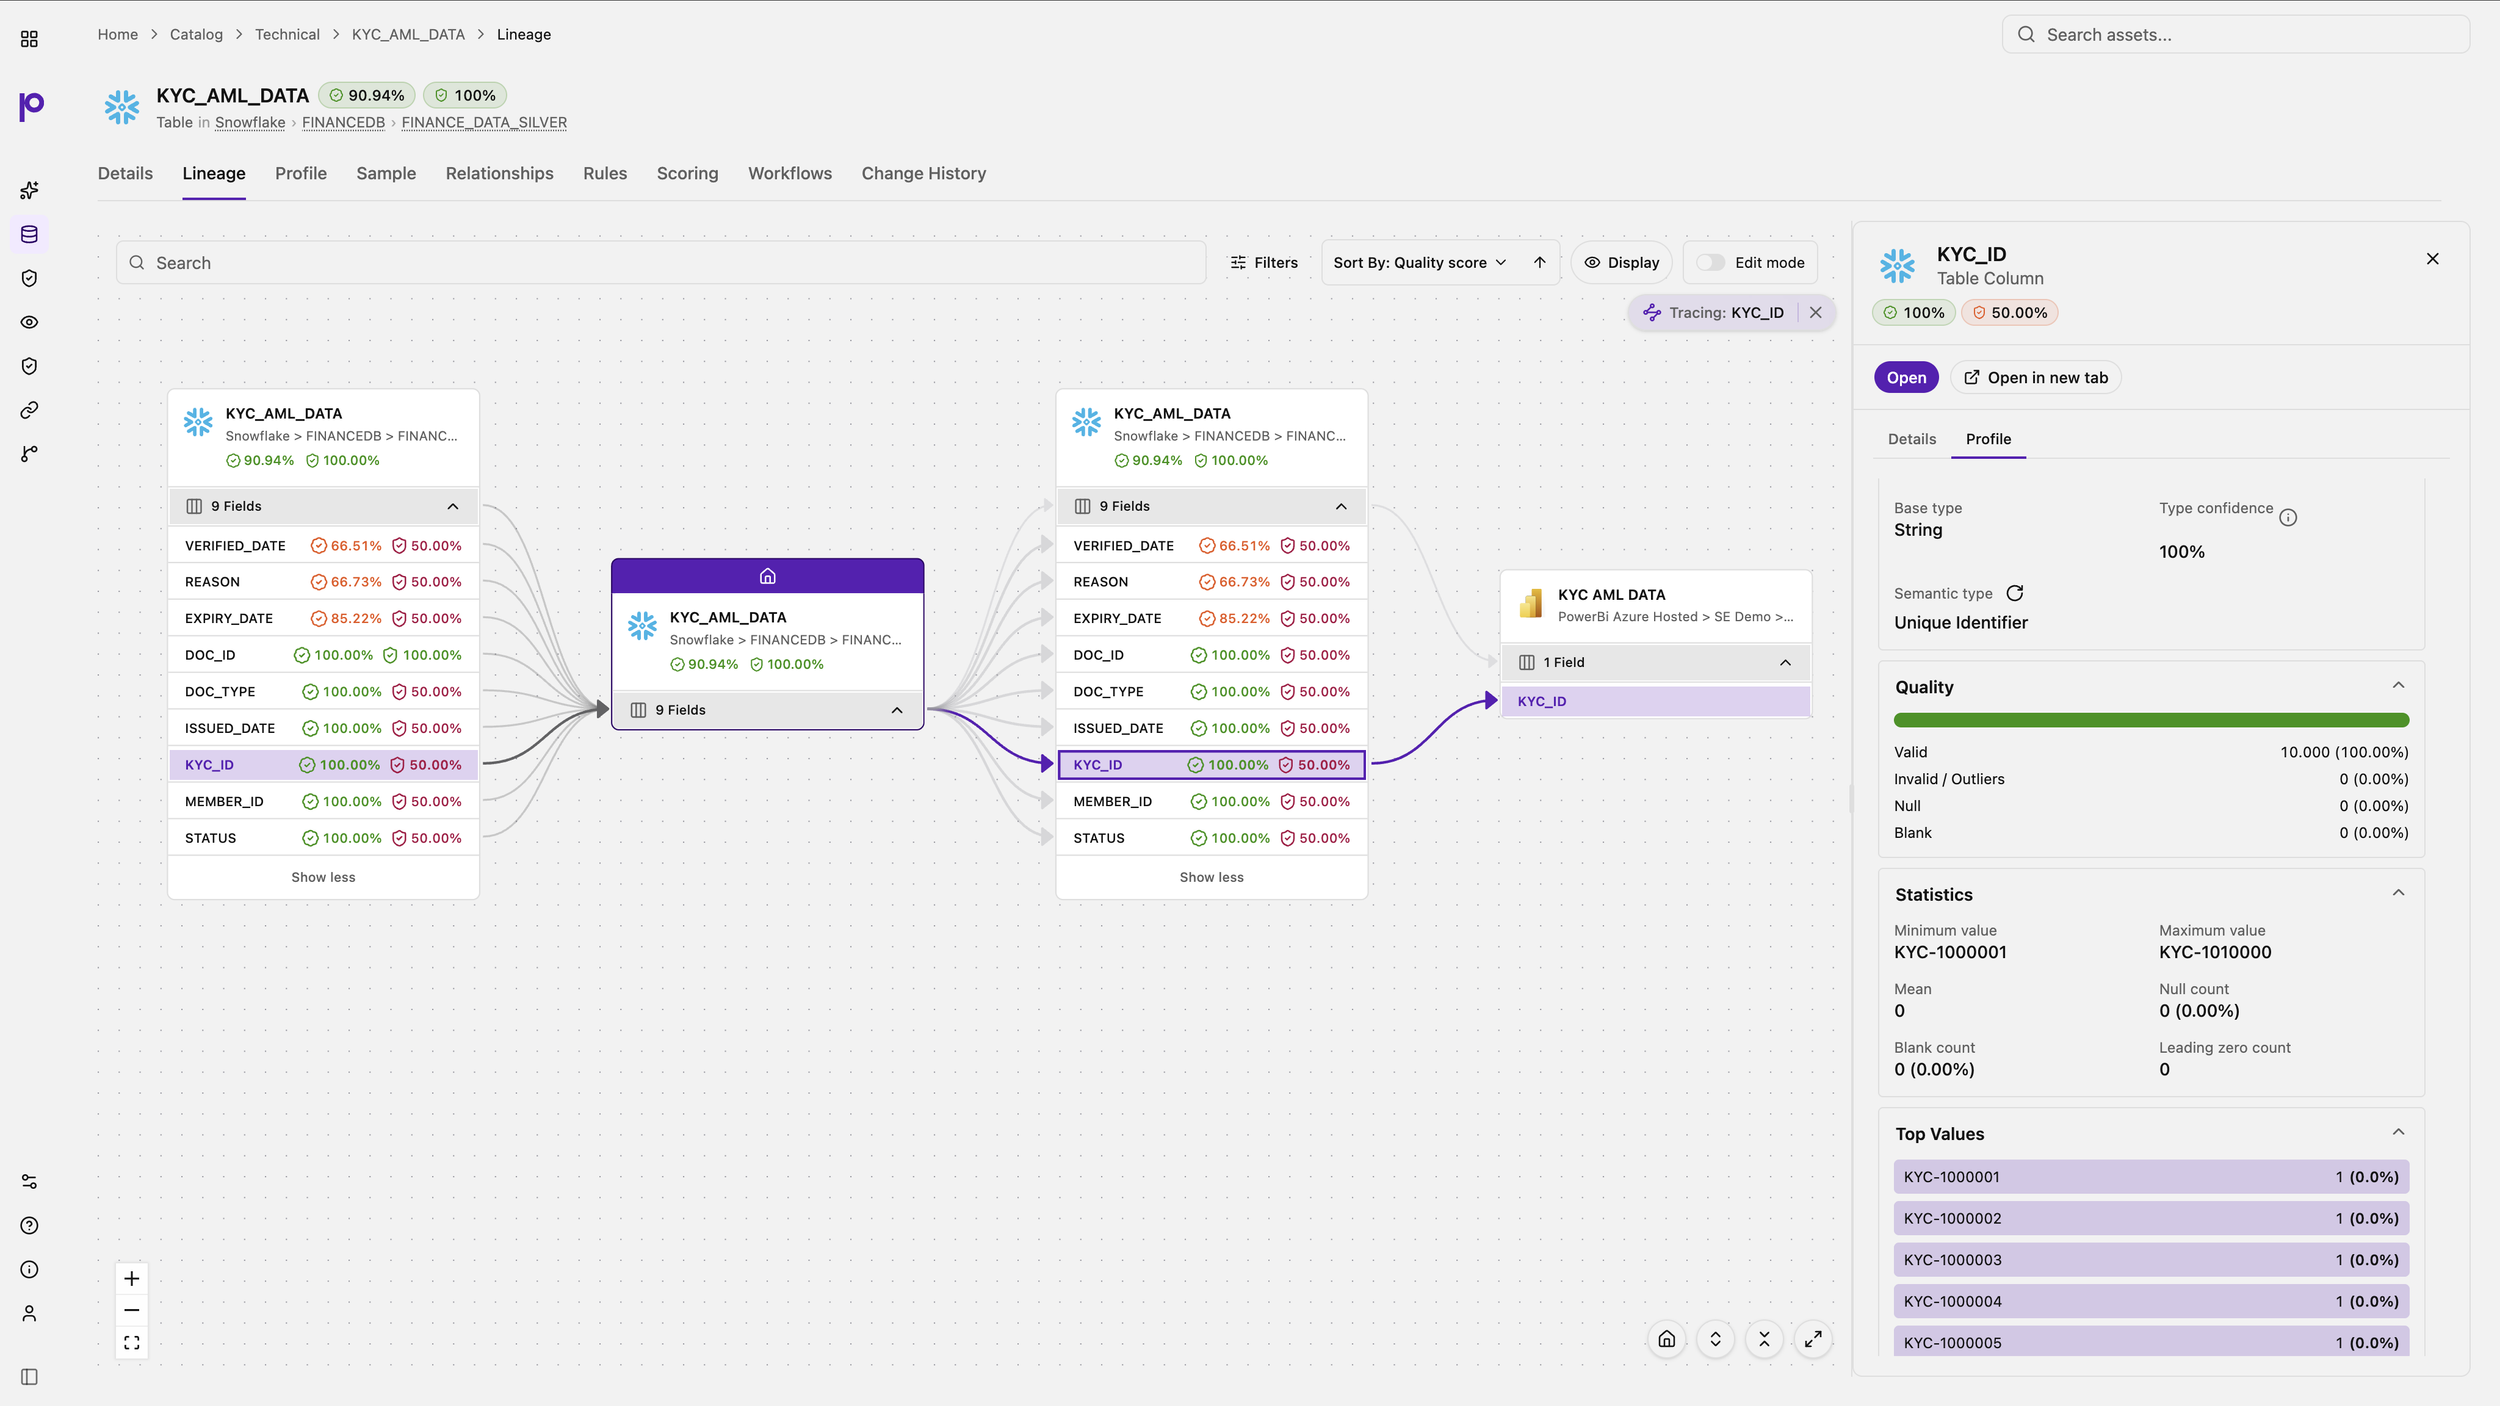Screen dimensions: 2500x1406
Task: Click the zoom in plus button
Action: [x=131, y=1279]
